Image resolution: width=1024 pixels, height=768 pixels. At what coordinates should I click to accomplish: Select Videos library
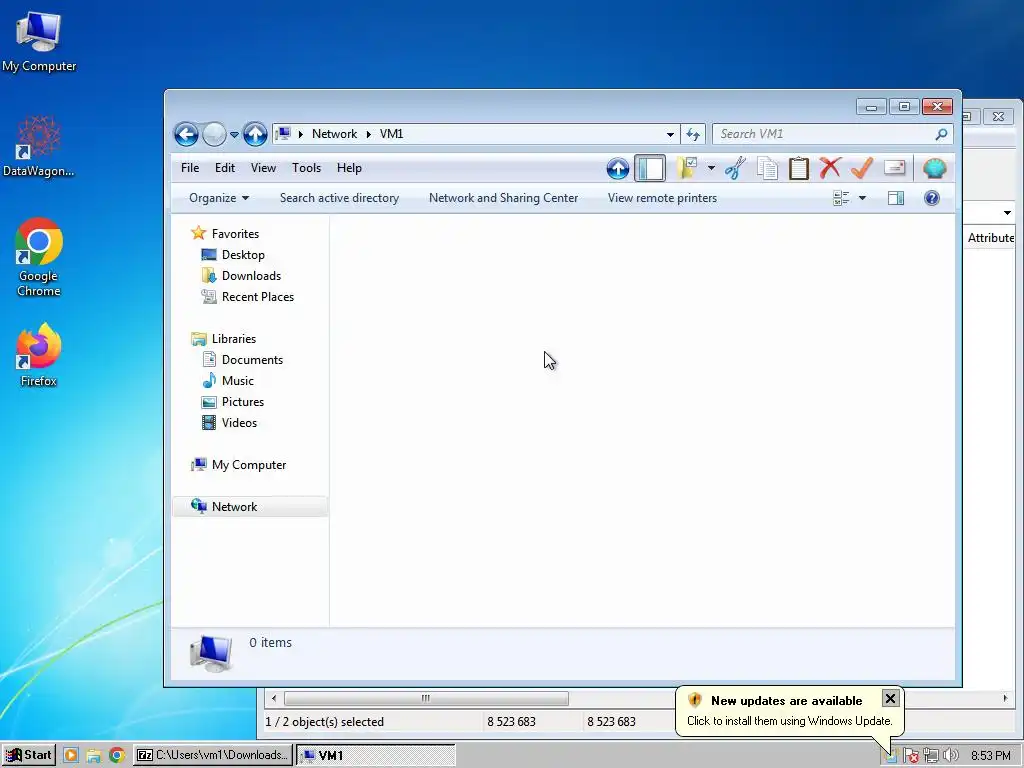tap(229, 423)
